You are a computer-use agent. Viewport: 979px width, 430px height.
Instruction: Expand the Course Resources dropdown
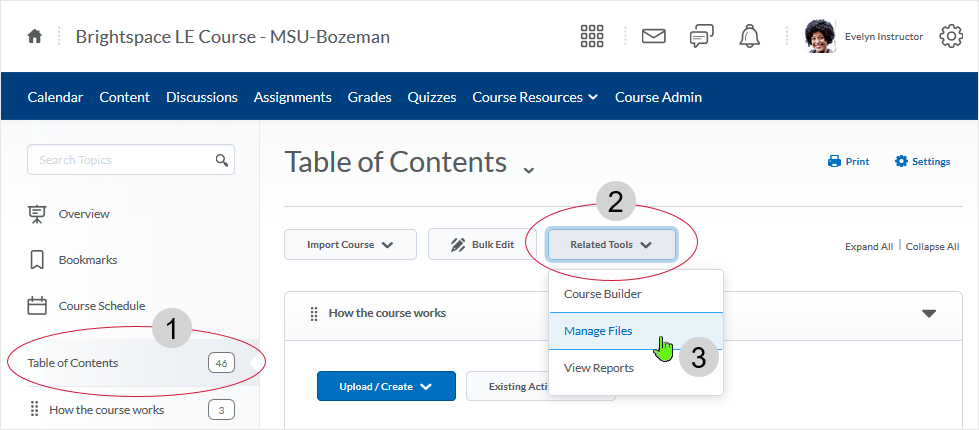point(535,97)
